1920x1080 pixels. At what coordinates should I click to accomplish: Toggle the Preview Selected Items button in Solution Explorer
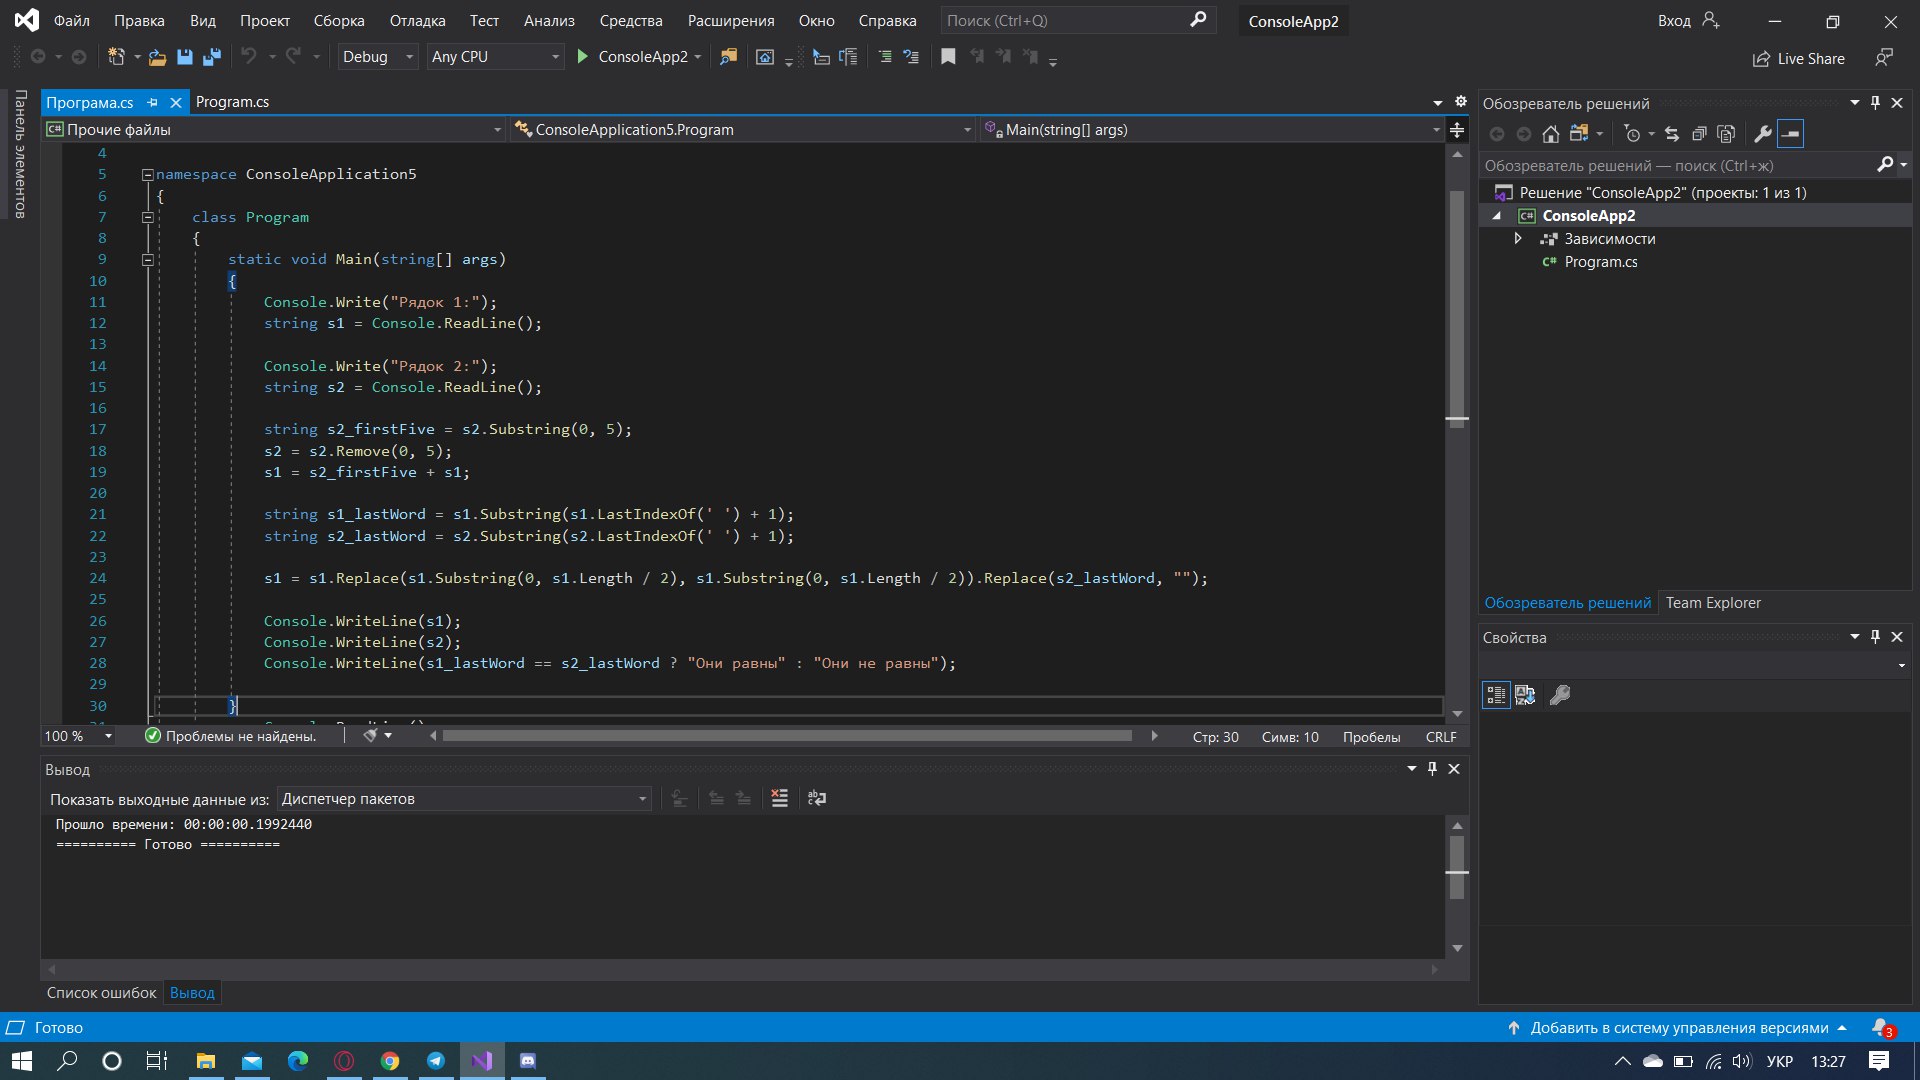pyautogui.click(x=1791, y=134)
